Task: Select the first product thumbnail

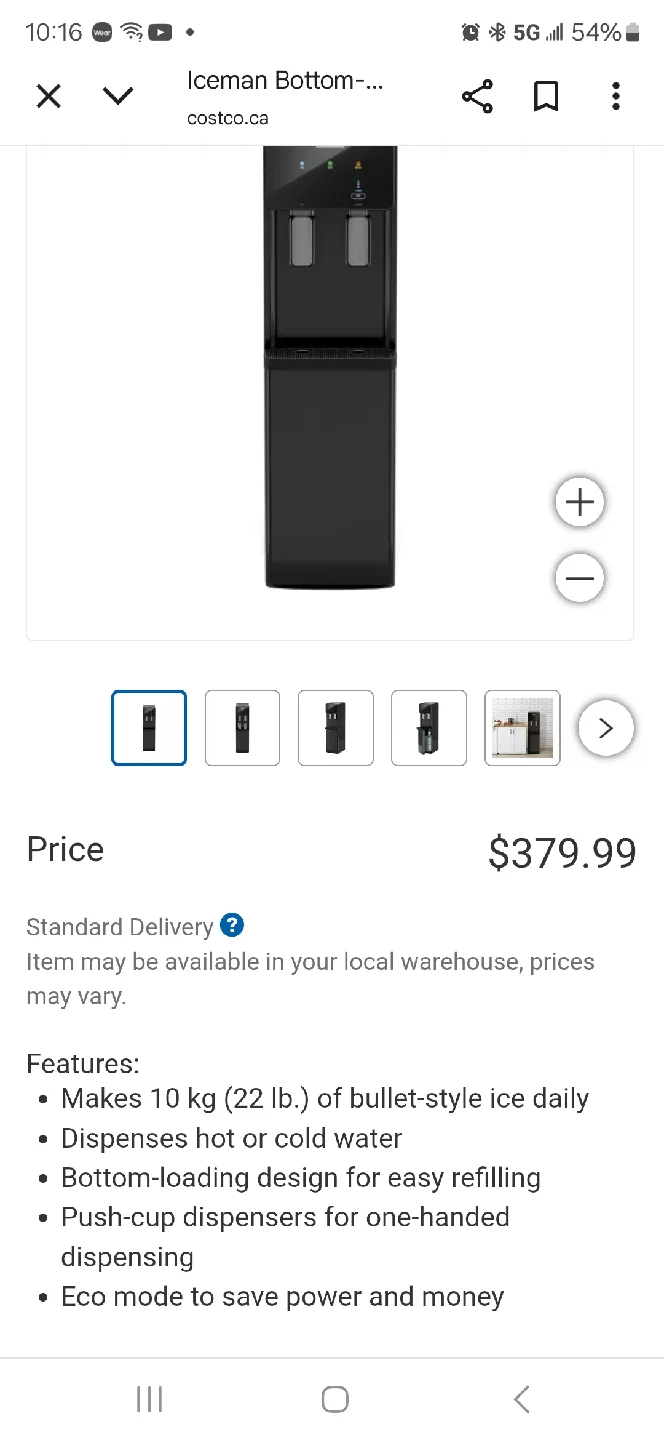Action: pyautogui.click(x=149, y=728)
